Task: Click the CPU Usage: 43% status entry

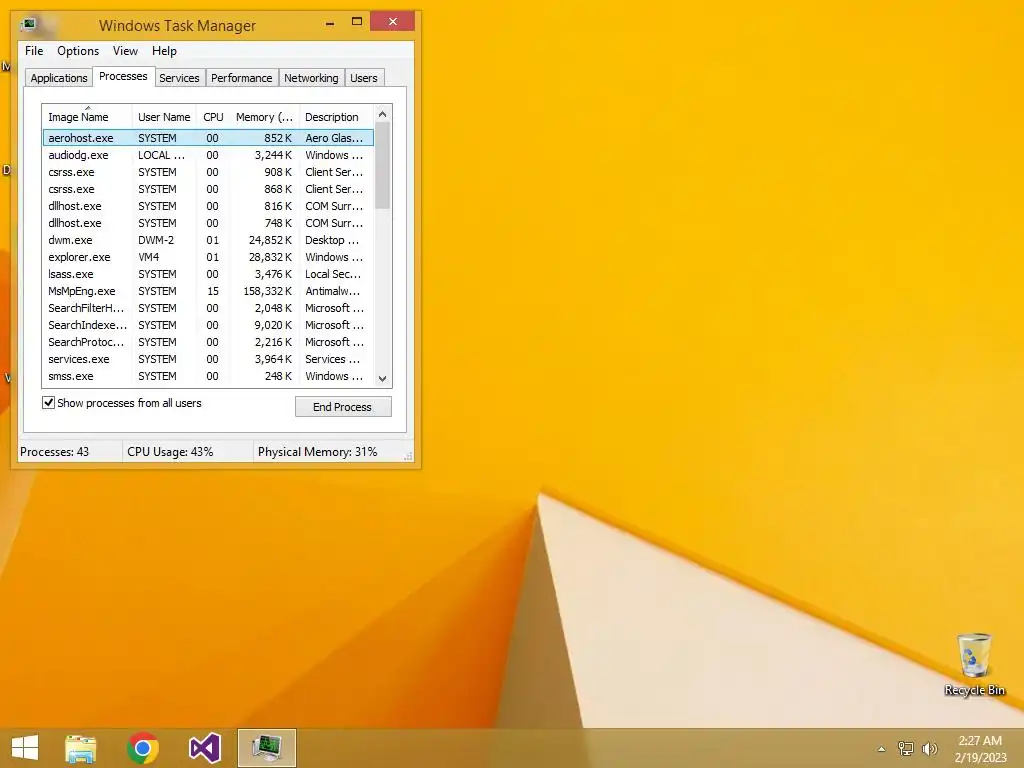Action: tap(170, 451)
